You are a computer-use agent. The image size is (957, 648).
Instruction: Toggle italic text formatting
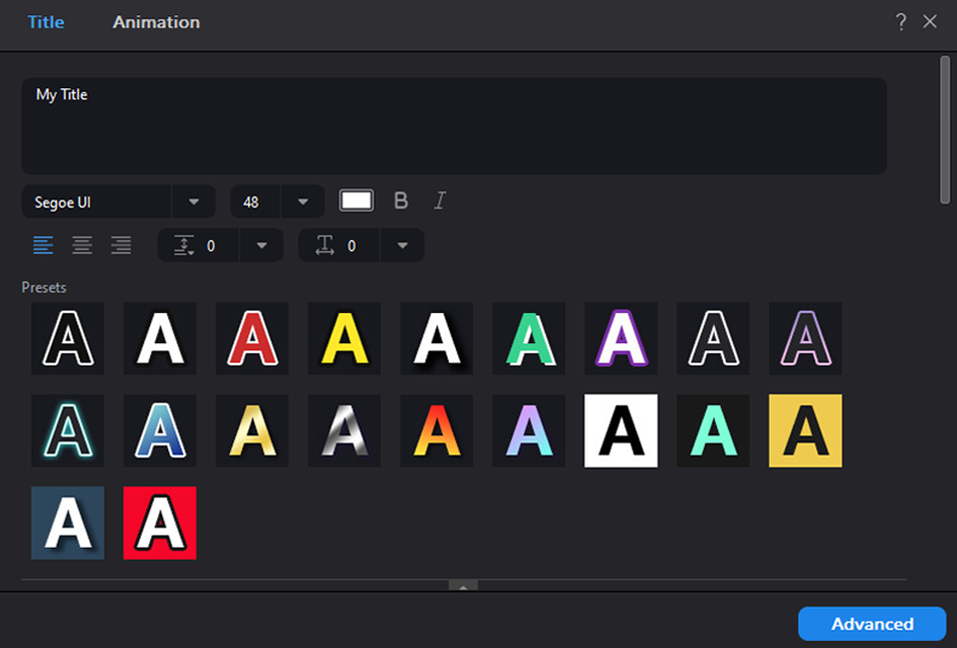(439, 201)
